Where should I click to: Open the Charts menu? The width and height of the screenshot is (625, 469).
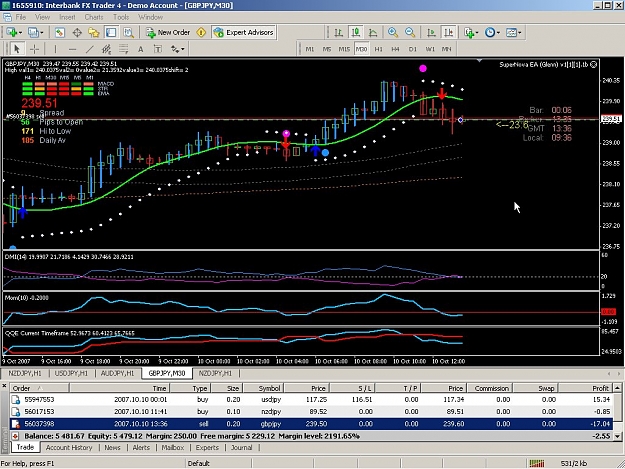94,17
